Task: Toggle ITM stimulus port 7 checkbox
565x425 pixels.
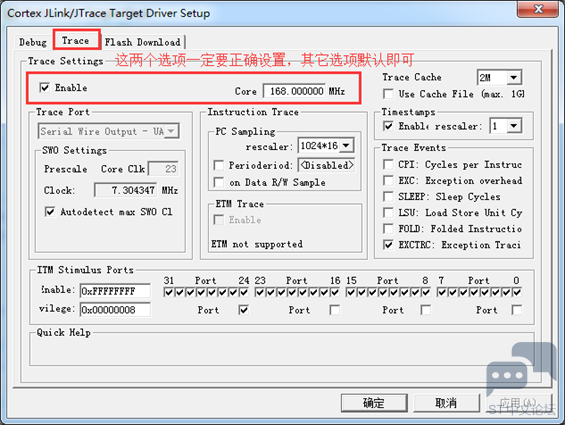Action: coord(441,292)
